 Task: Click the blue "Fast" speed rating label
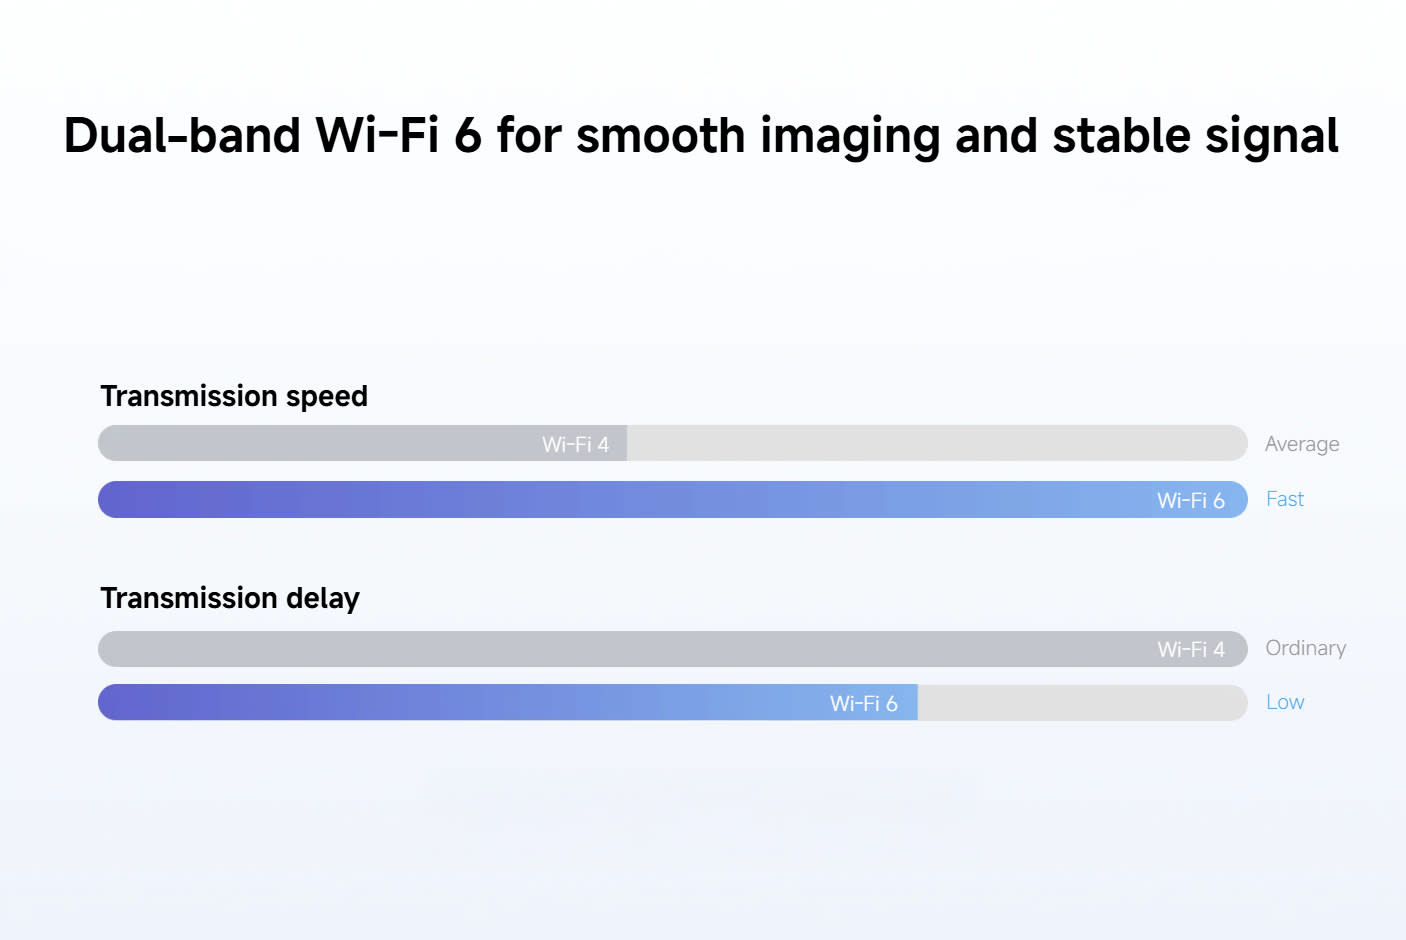pos(1284,499)
